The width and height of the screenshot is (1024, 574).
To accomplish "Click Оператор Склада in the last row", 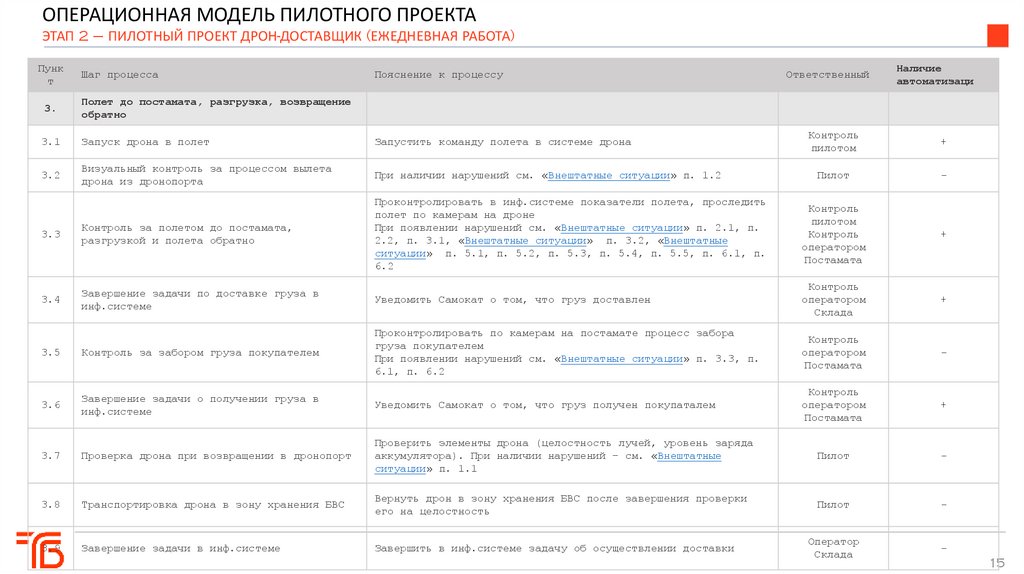I will 833,548.
